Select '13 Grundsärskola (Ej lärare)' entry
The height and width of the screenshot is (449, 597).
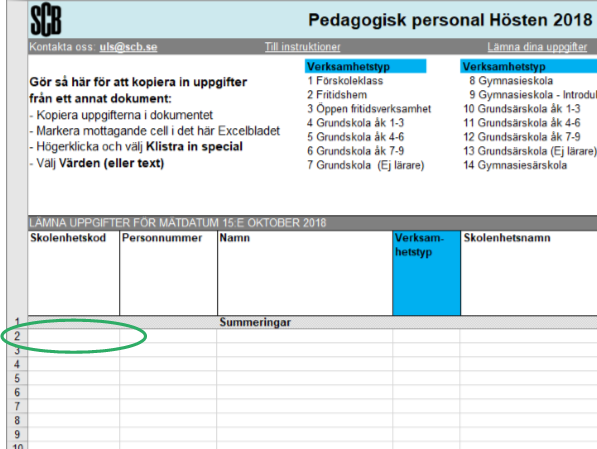(530, 151)
